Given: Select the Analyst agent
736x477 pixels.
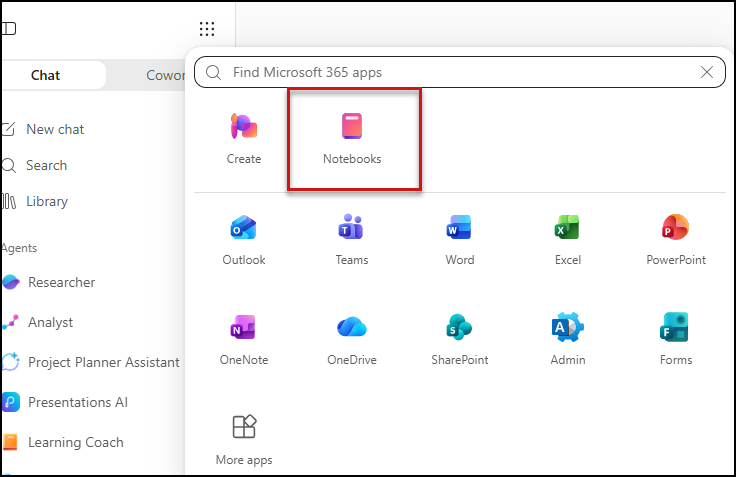Looking at the screenshot, I should click(x=38, y=322).
